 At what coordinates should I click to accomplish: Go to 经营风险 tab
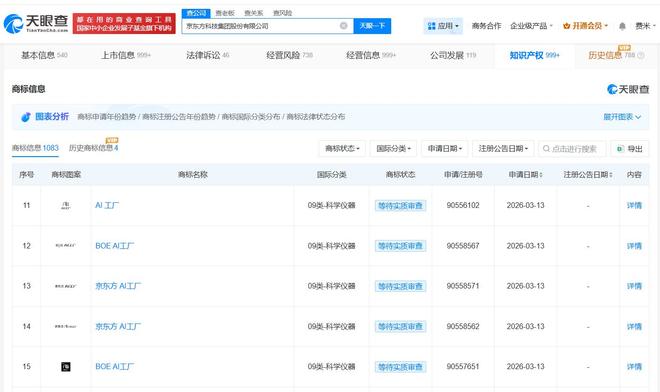pos(289,55)
